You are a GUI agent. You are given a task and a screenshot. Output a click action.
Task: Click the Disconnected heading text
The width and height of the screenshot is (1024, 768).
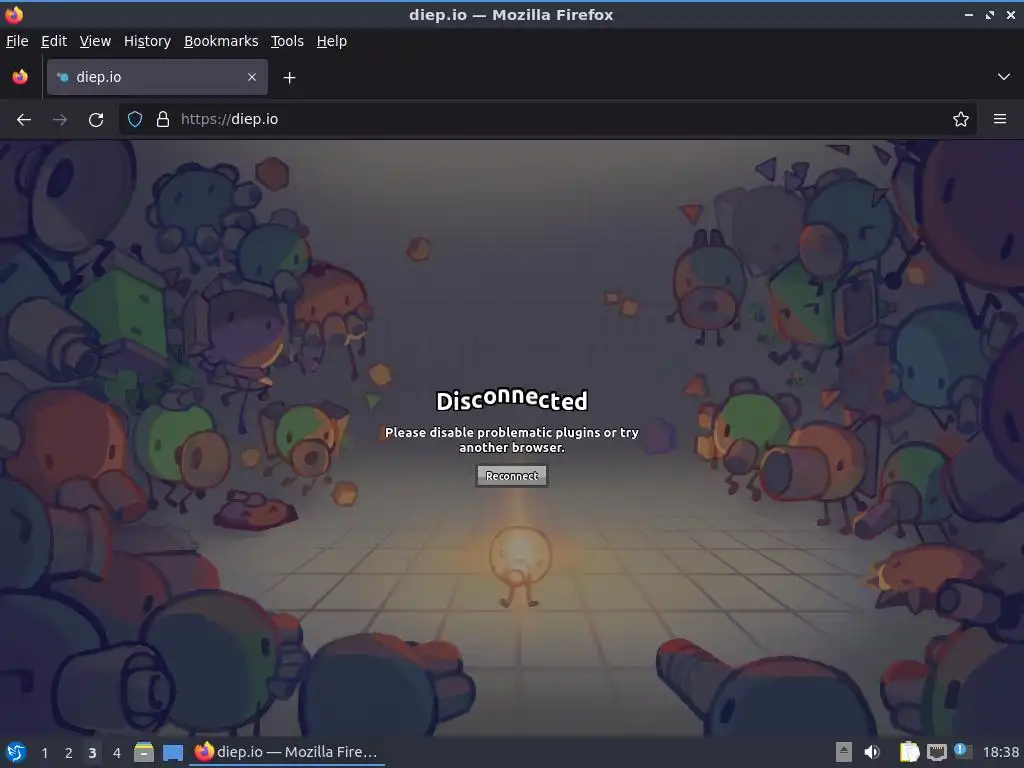[x=511, y=400]
